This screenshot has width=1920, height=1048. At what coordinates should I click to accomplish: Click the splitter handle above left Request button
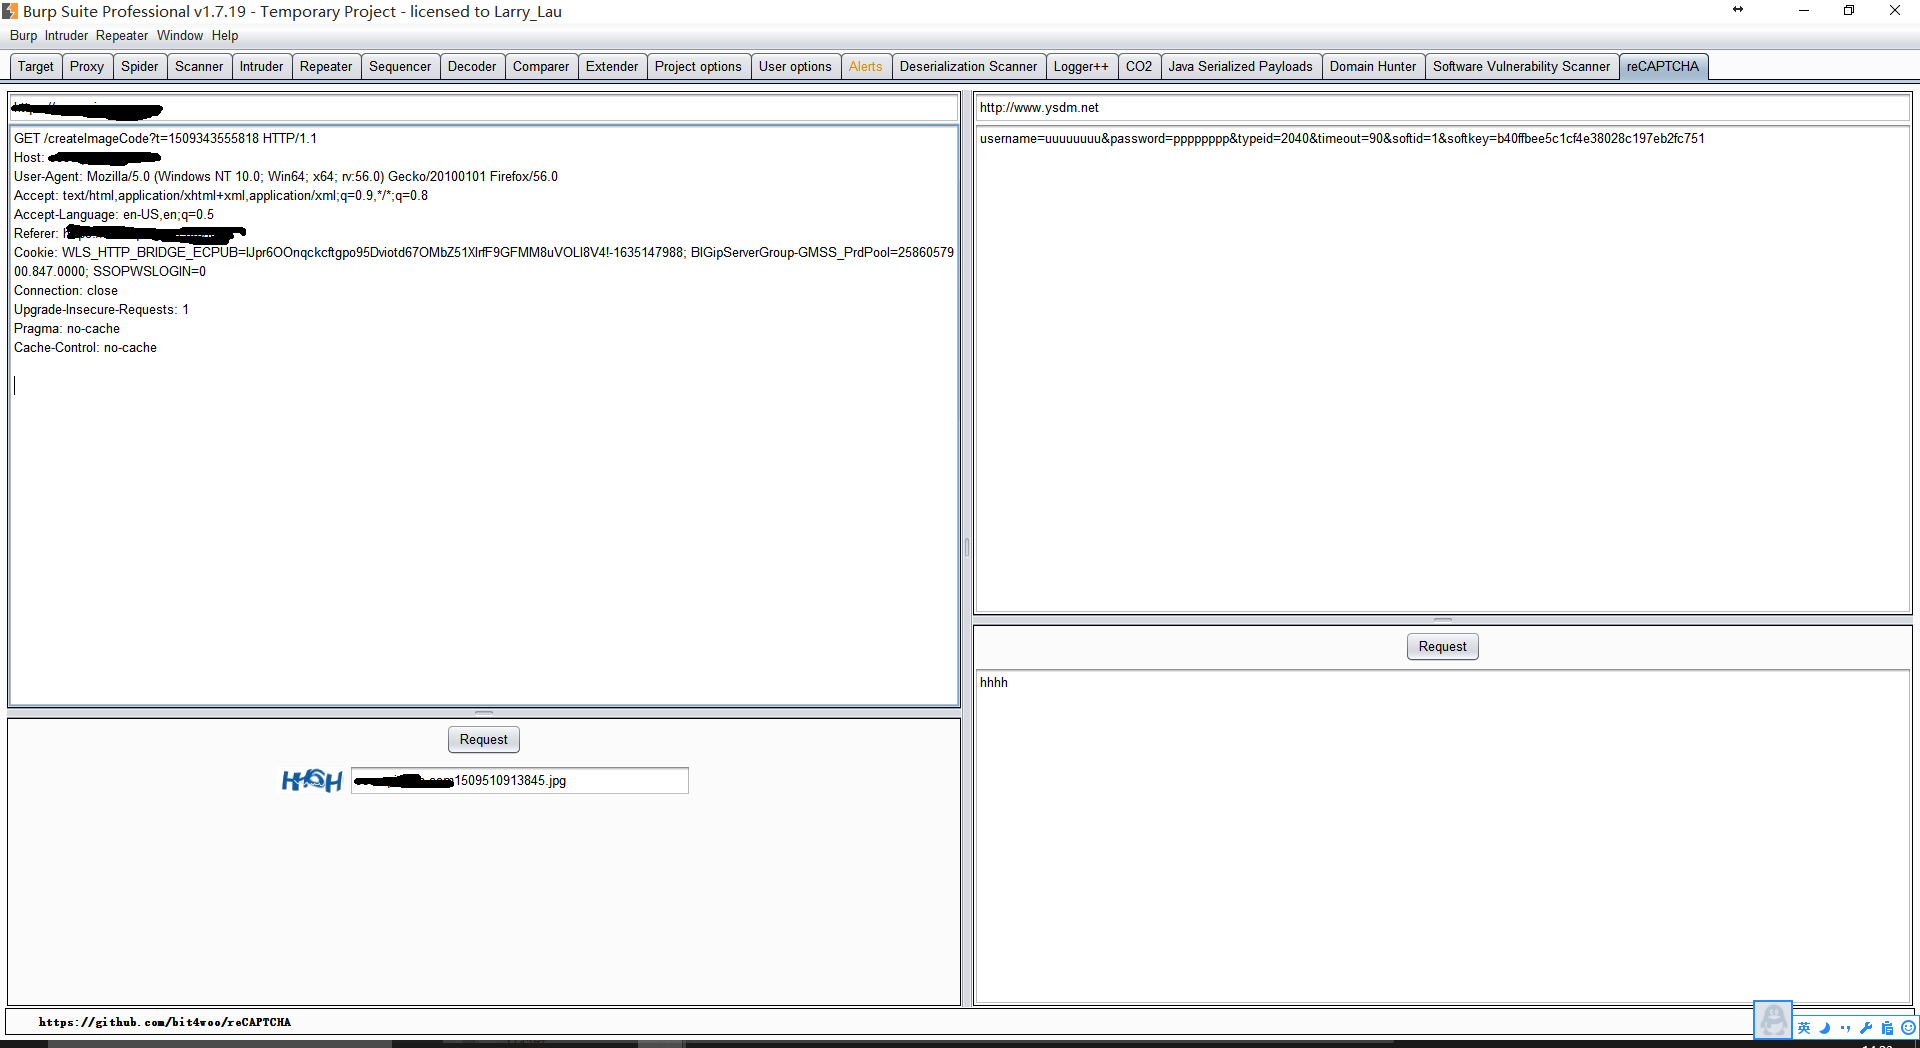point(484,713)
